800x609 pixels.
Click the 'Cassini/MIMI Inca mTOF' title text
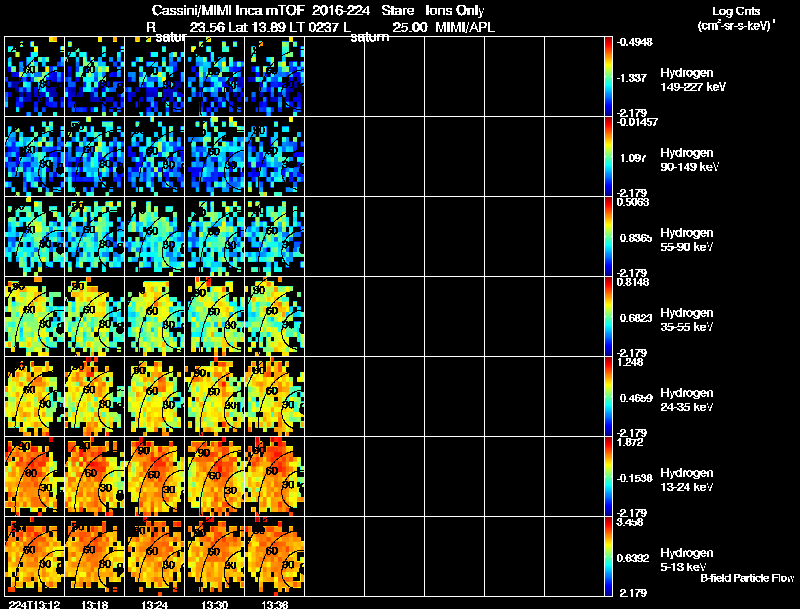point(229,11)
